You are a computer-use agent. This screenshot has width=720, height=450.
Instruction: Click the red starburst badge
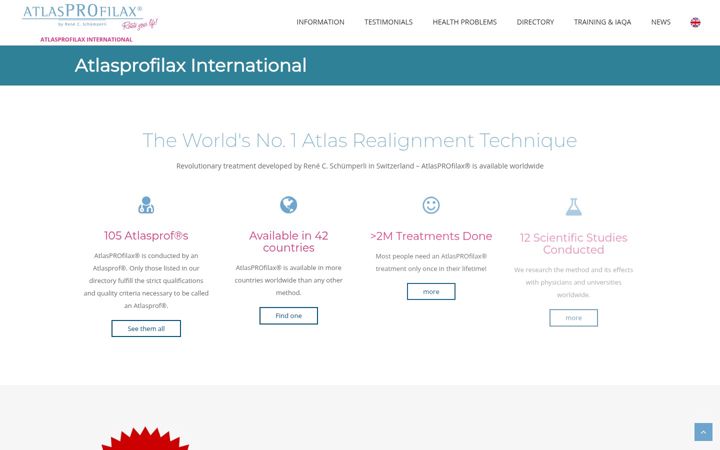pos(145,439)
